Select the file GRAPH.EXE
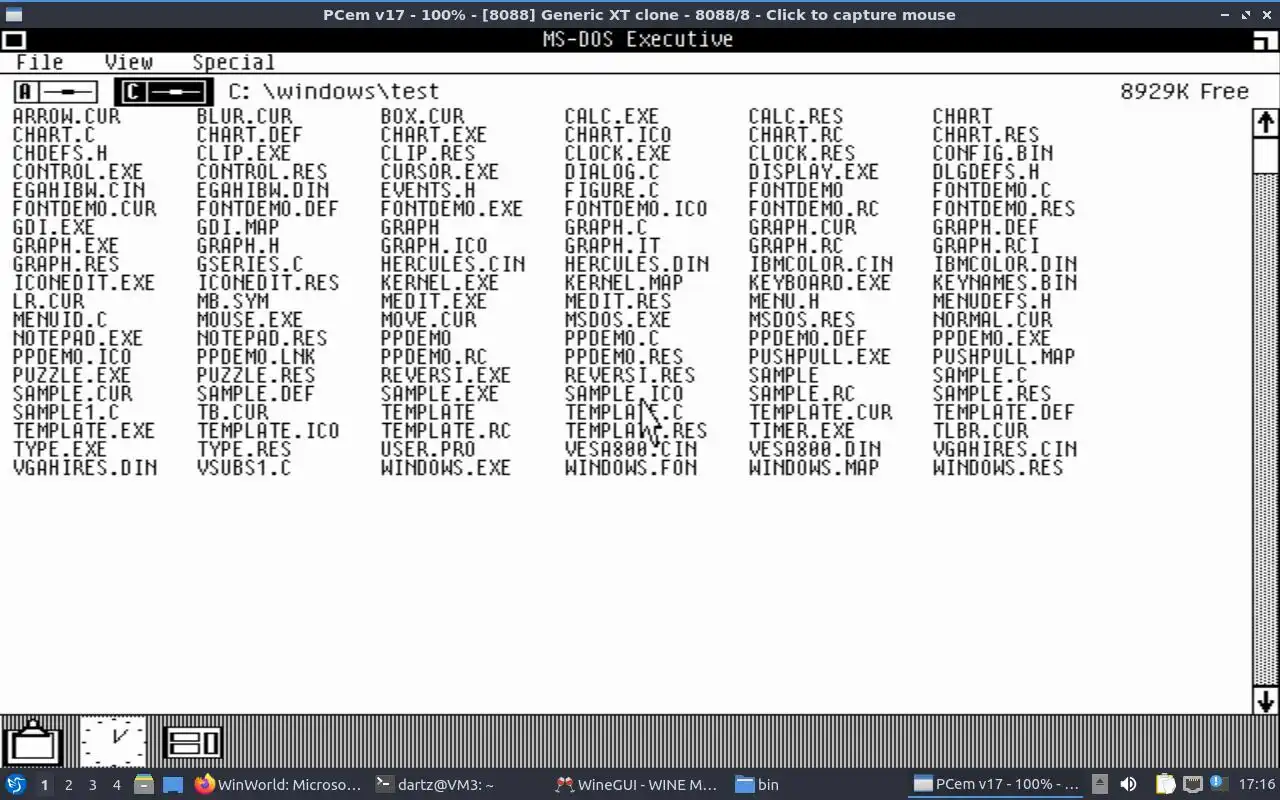Viewport: 1280px width, 800px height. point(66,246)
